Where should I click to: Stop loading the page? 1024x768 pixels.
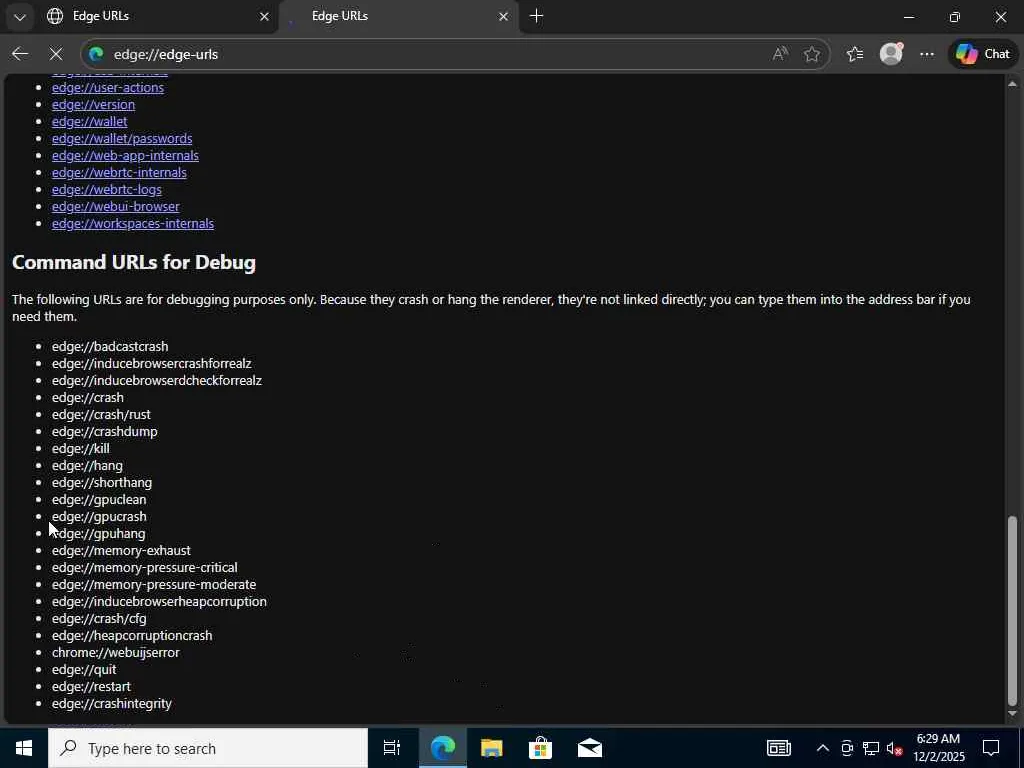click(x=56, y=54)
